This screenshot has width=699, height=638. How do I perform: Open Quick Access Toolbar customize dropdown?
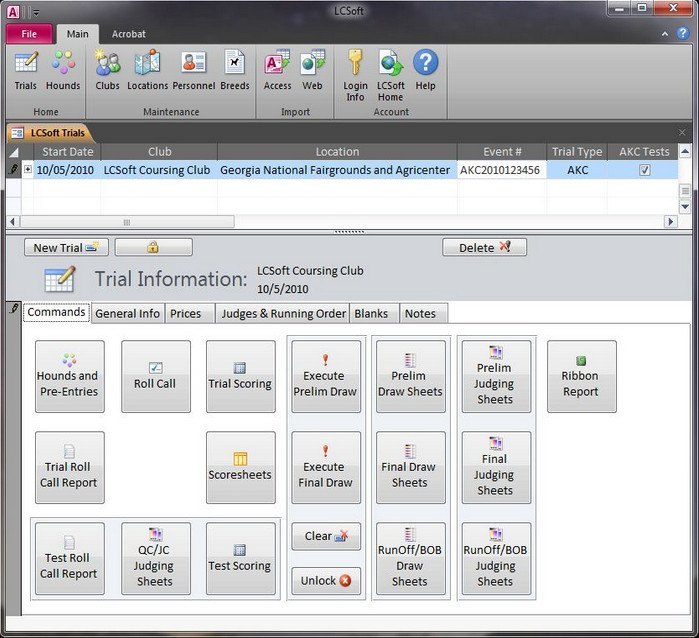click(36, 13)
